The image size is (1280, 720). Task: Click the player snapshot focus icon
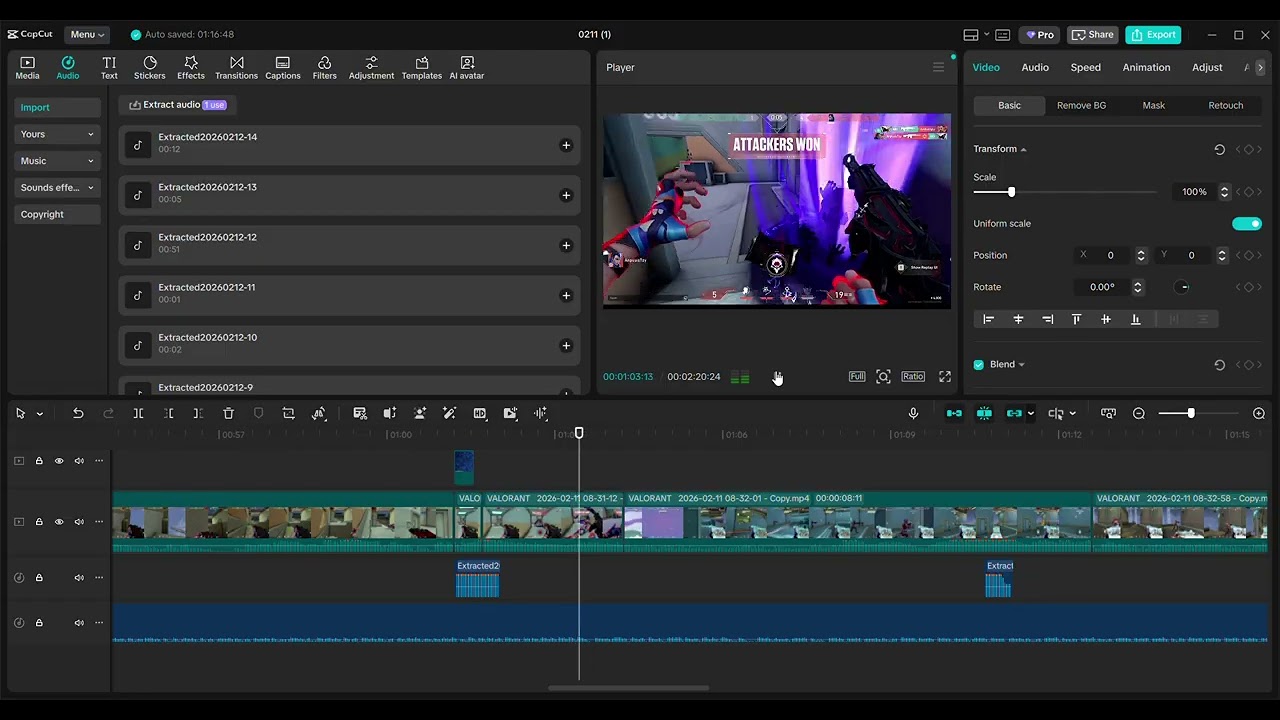tap(883, 377)
